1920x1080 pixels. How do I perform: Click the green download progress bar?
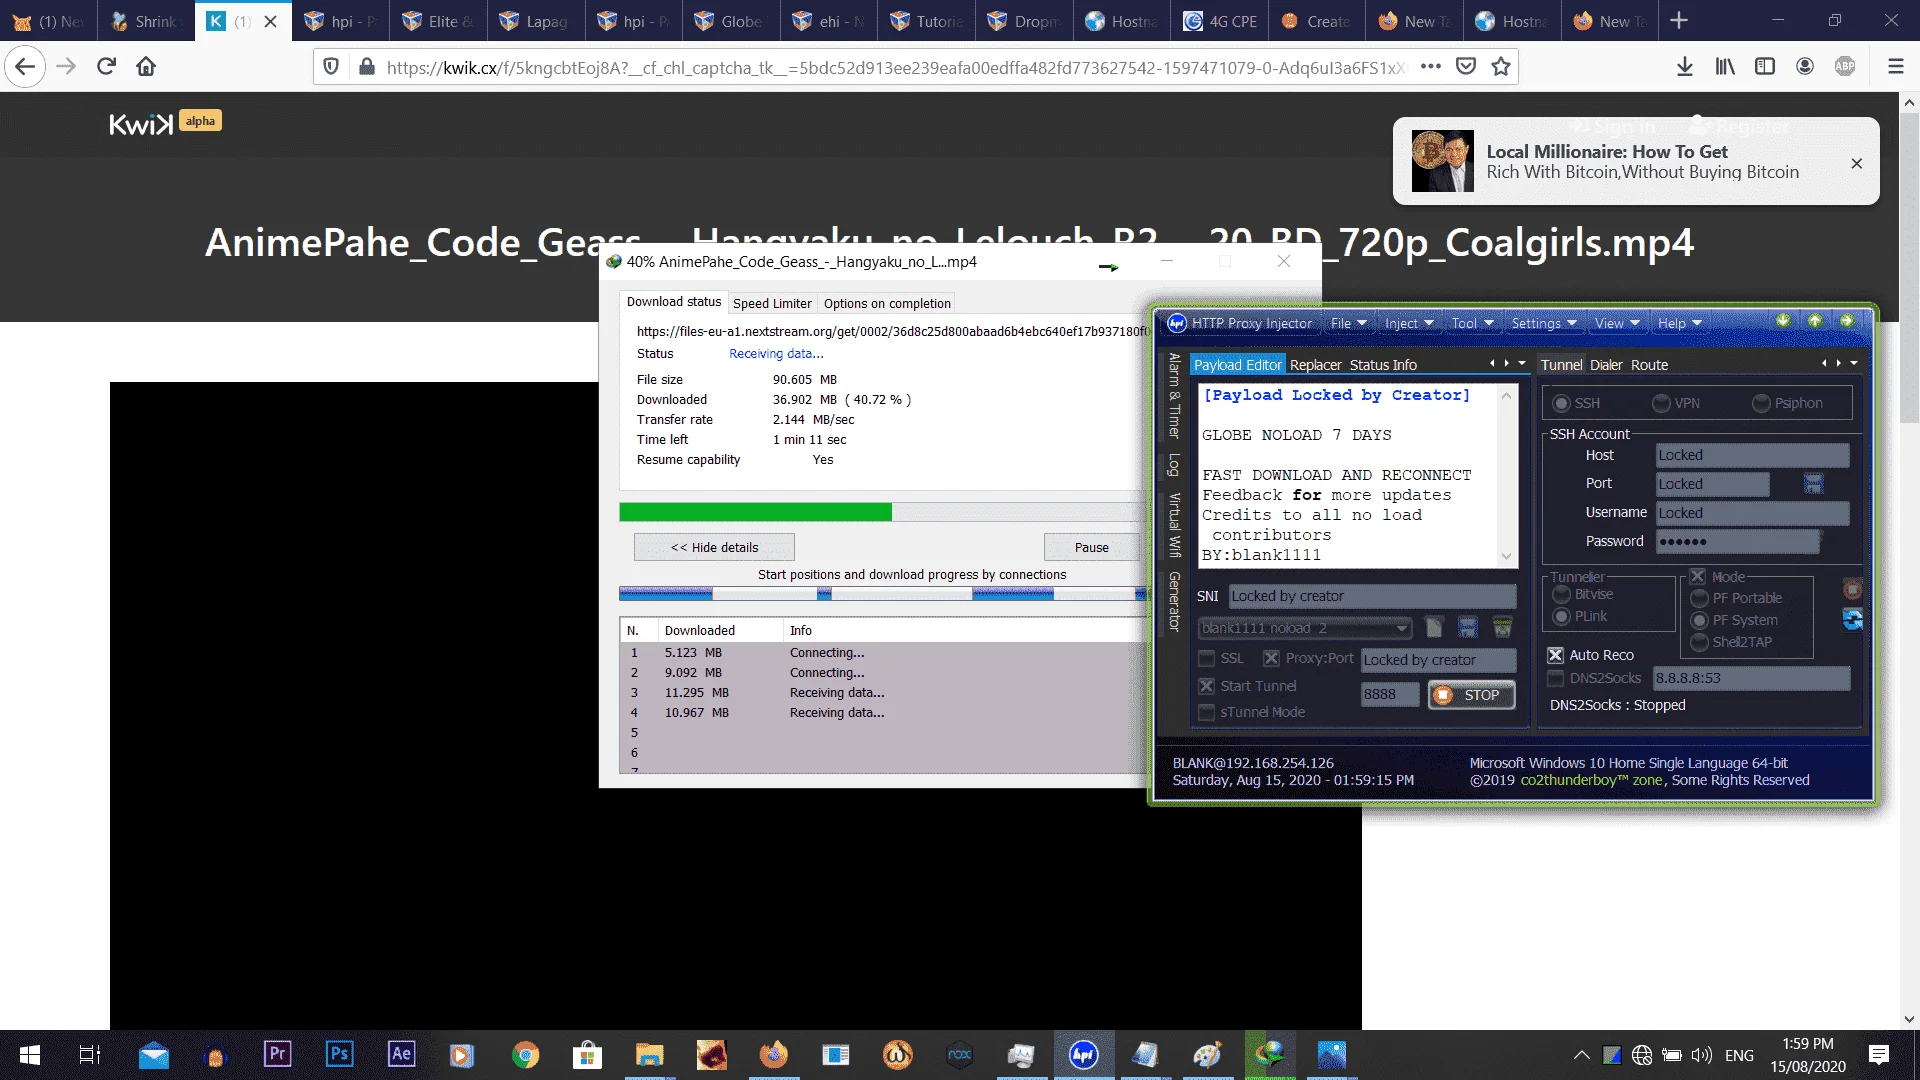[x=755, y=512]
